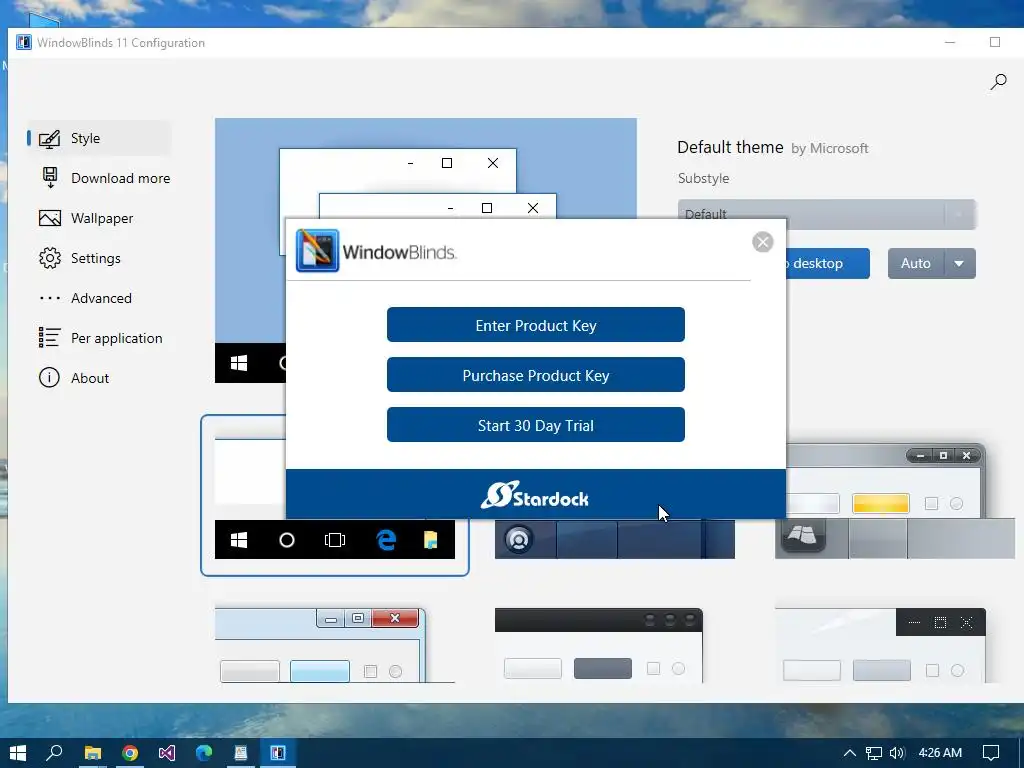Click the Auto button

(x=916, y=263)
